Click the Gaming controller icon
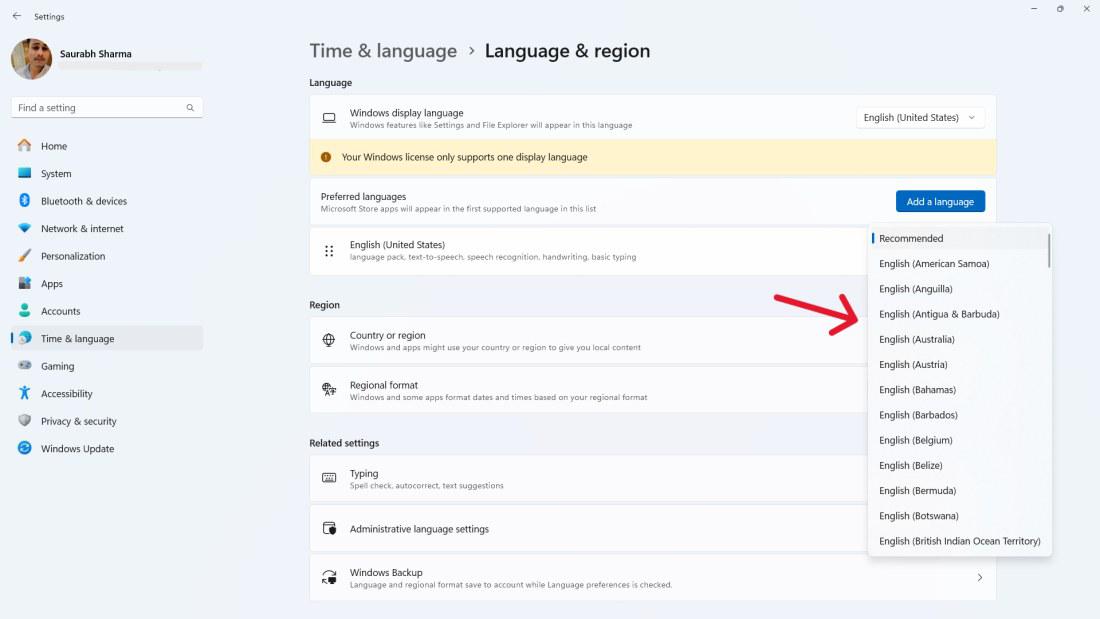1100x619 pixels. 25,366
